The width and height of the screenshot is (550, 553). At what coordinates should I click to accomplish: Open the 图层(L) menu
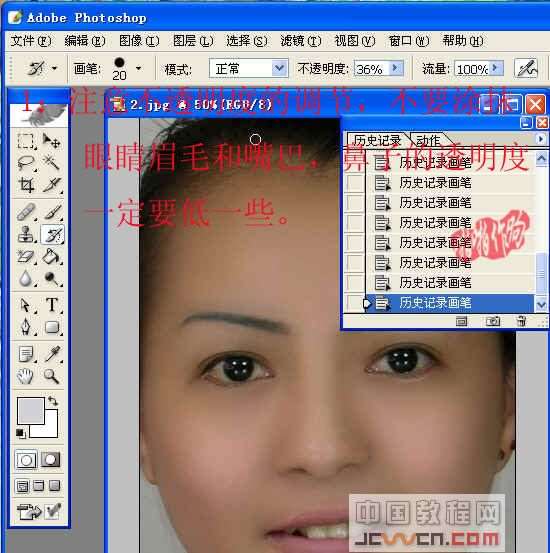point(193,41)
